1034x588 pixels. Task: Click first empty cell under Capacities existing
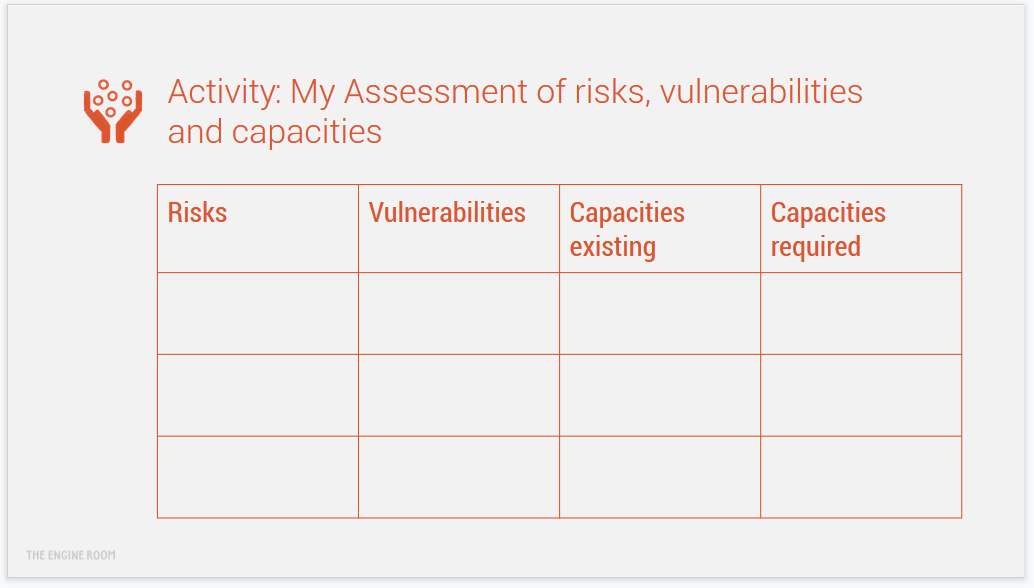660,313
